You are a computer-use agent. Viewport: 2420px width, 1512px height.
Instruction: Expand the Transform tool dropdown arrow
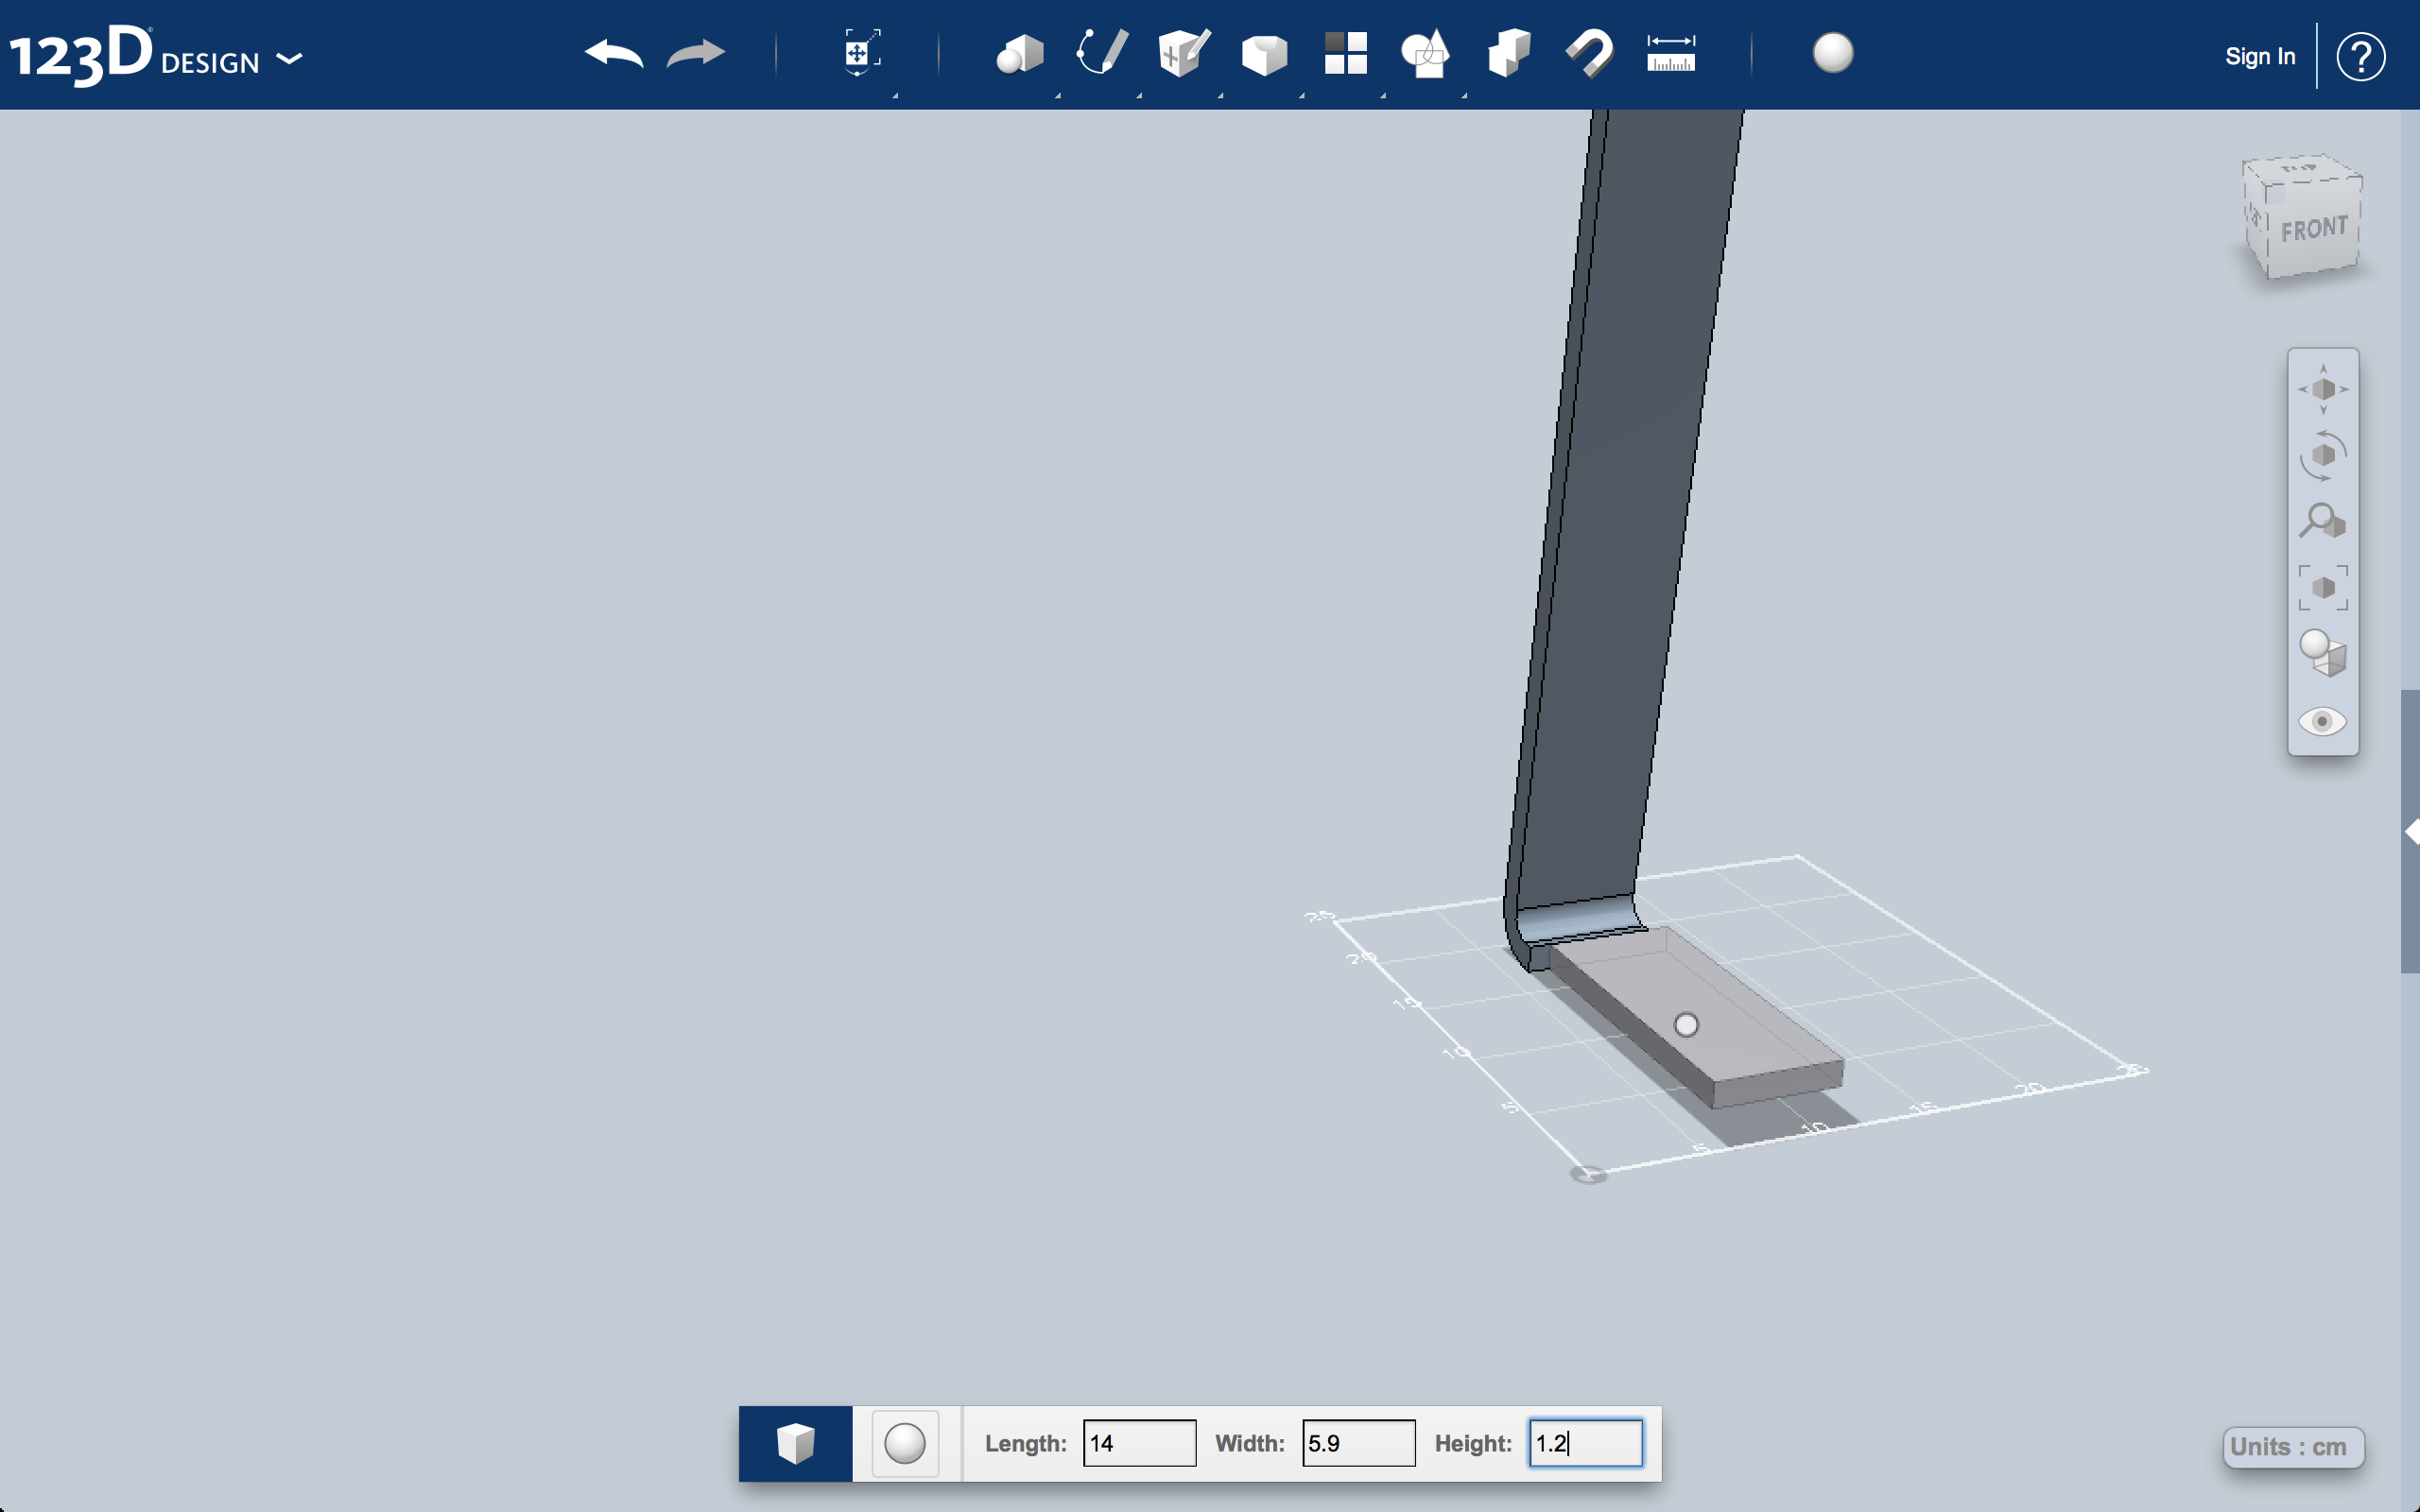point(895,95)
